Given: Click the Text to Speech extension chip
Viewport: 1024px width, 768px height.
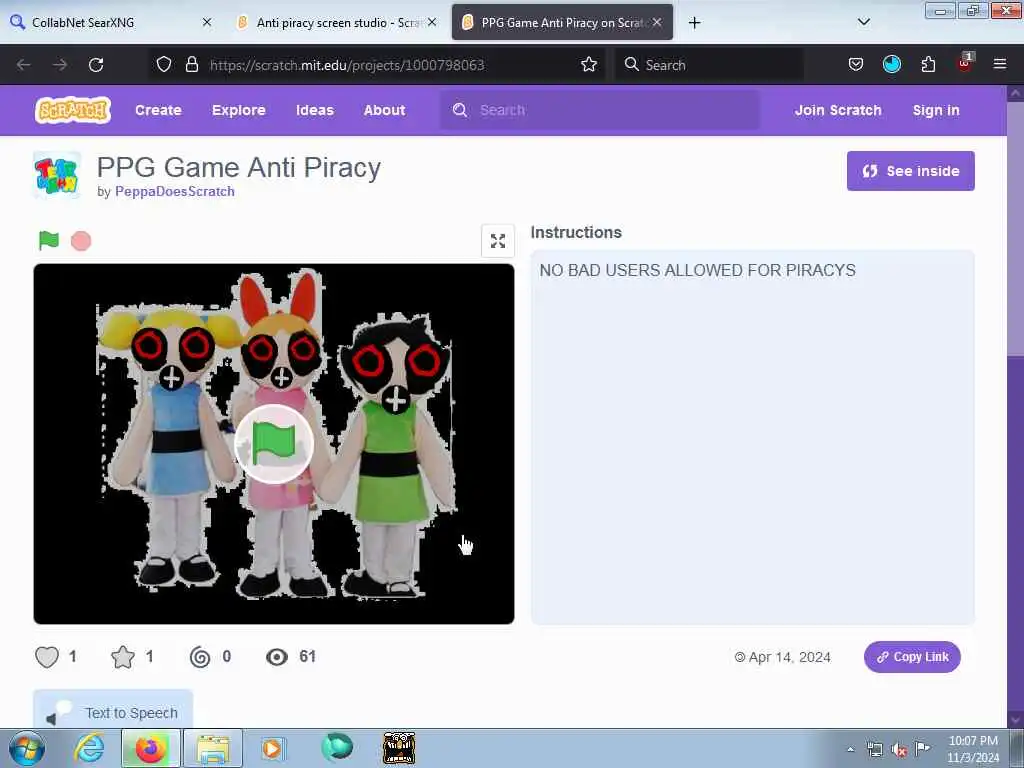Looking at the screenshot, I should pos(113,709).
